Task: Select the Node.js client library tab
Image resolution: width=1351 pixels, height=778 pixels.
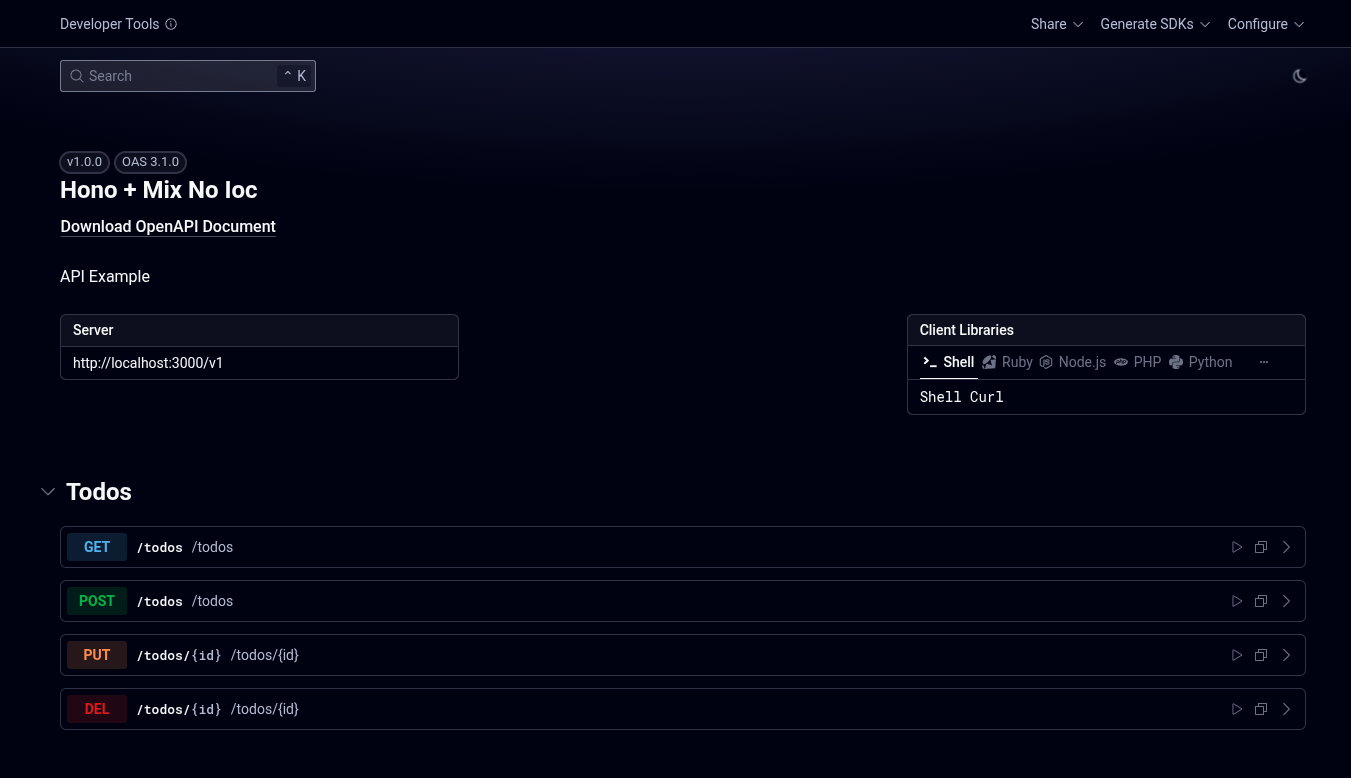Action: pos(1073,362)
